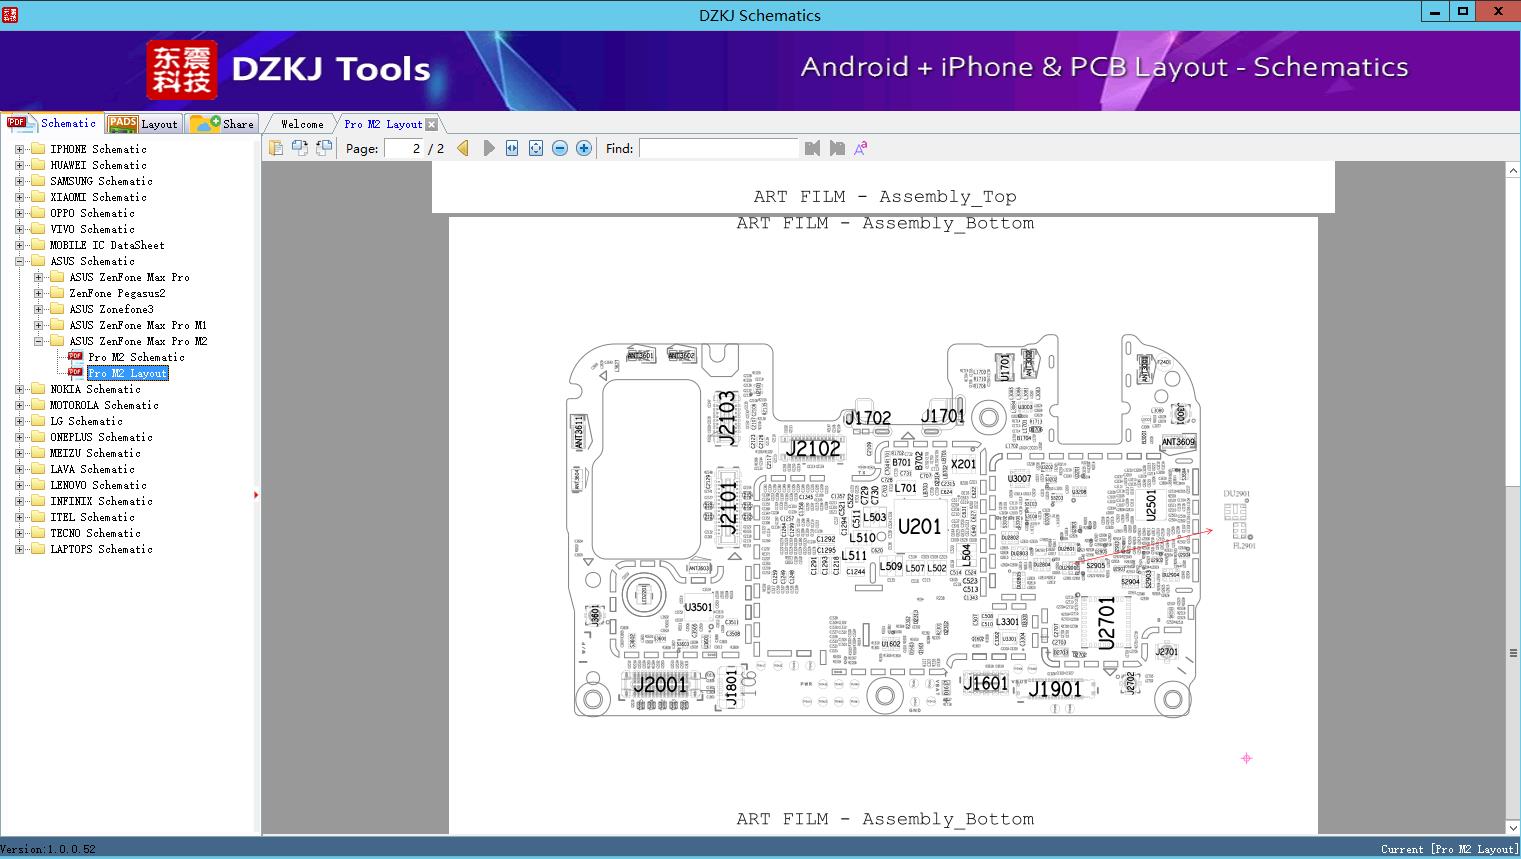Go to next page with the forward arrow

click(x=488, y=148)
